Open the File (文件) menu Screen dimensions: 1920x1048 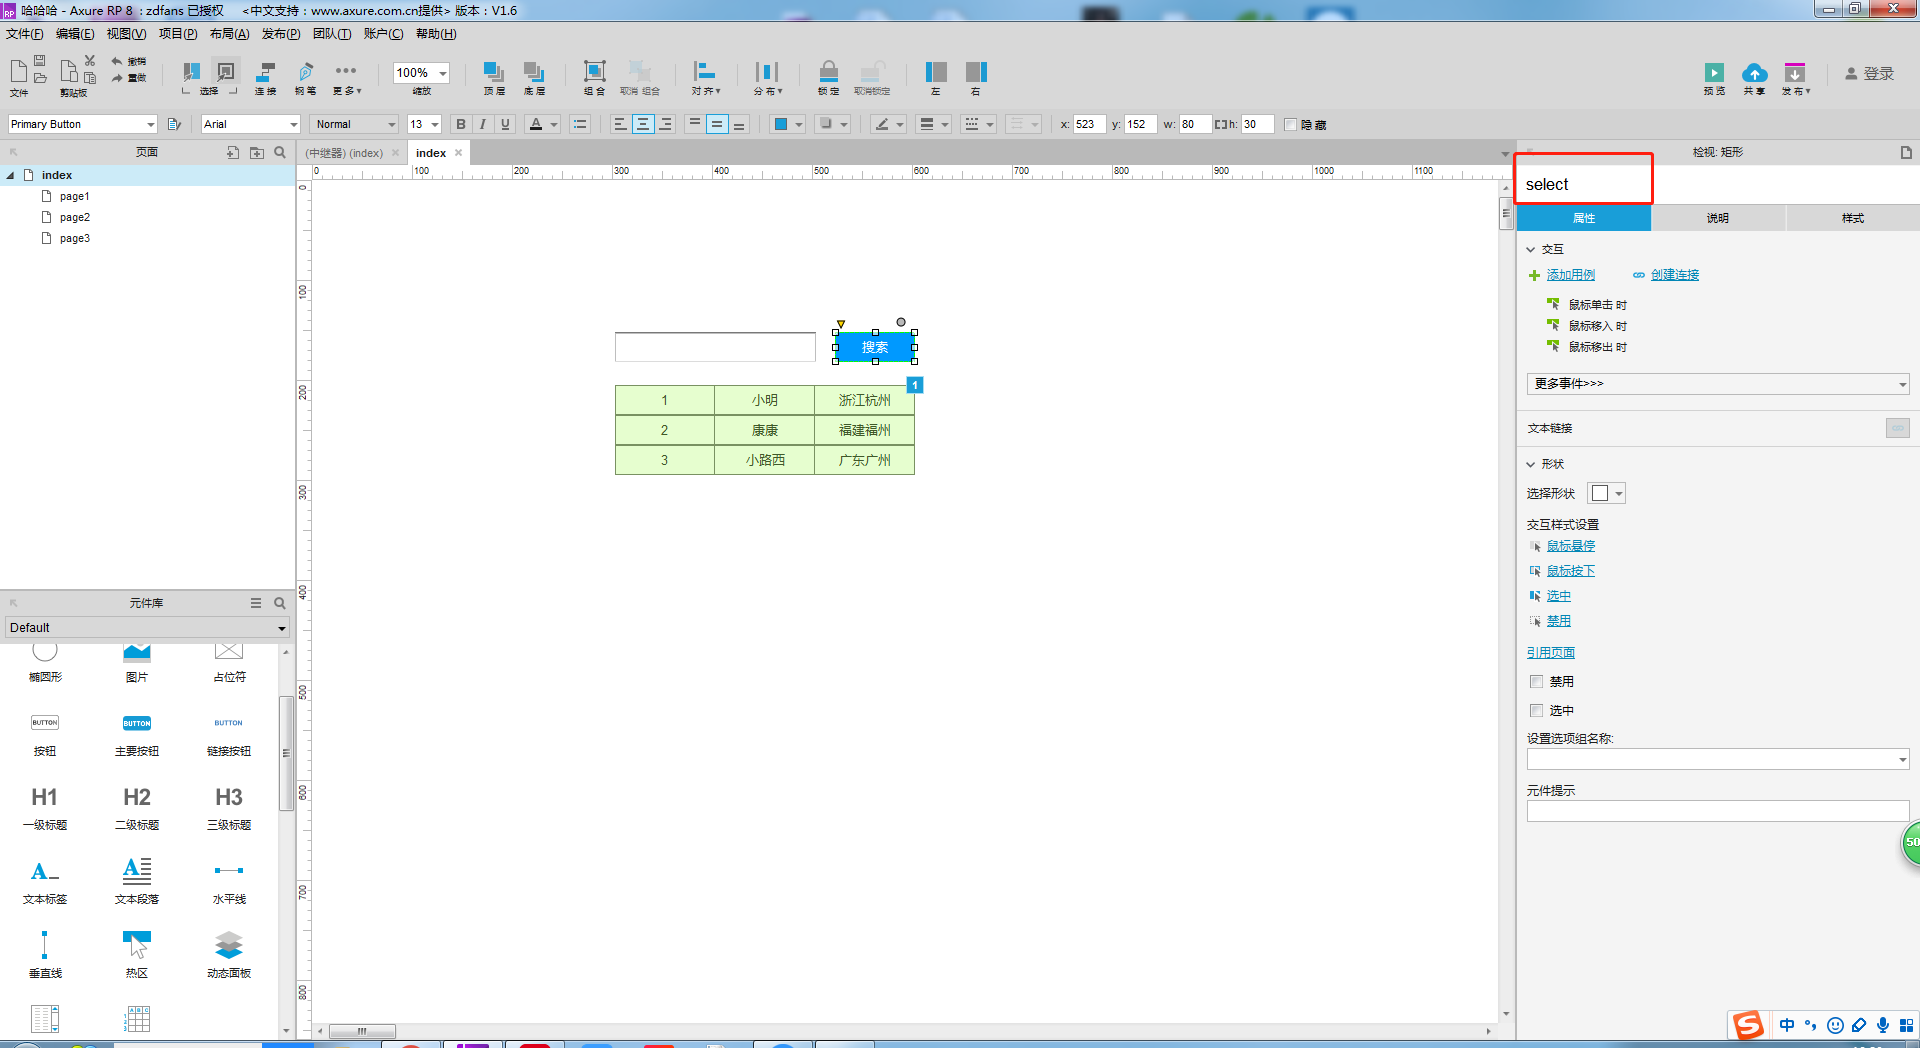(24, 34)
